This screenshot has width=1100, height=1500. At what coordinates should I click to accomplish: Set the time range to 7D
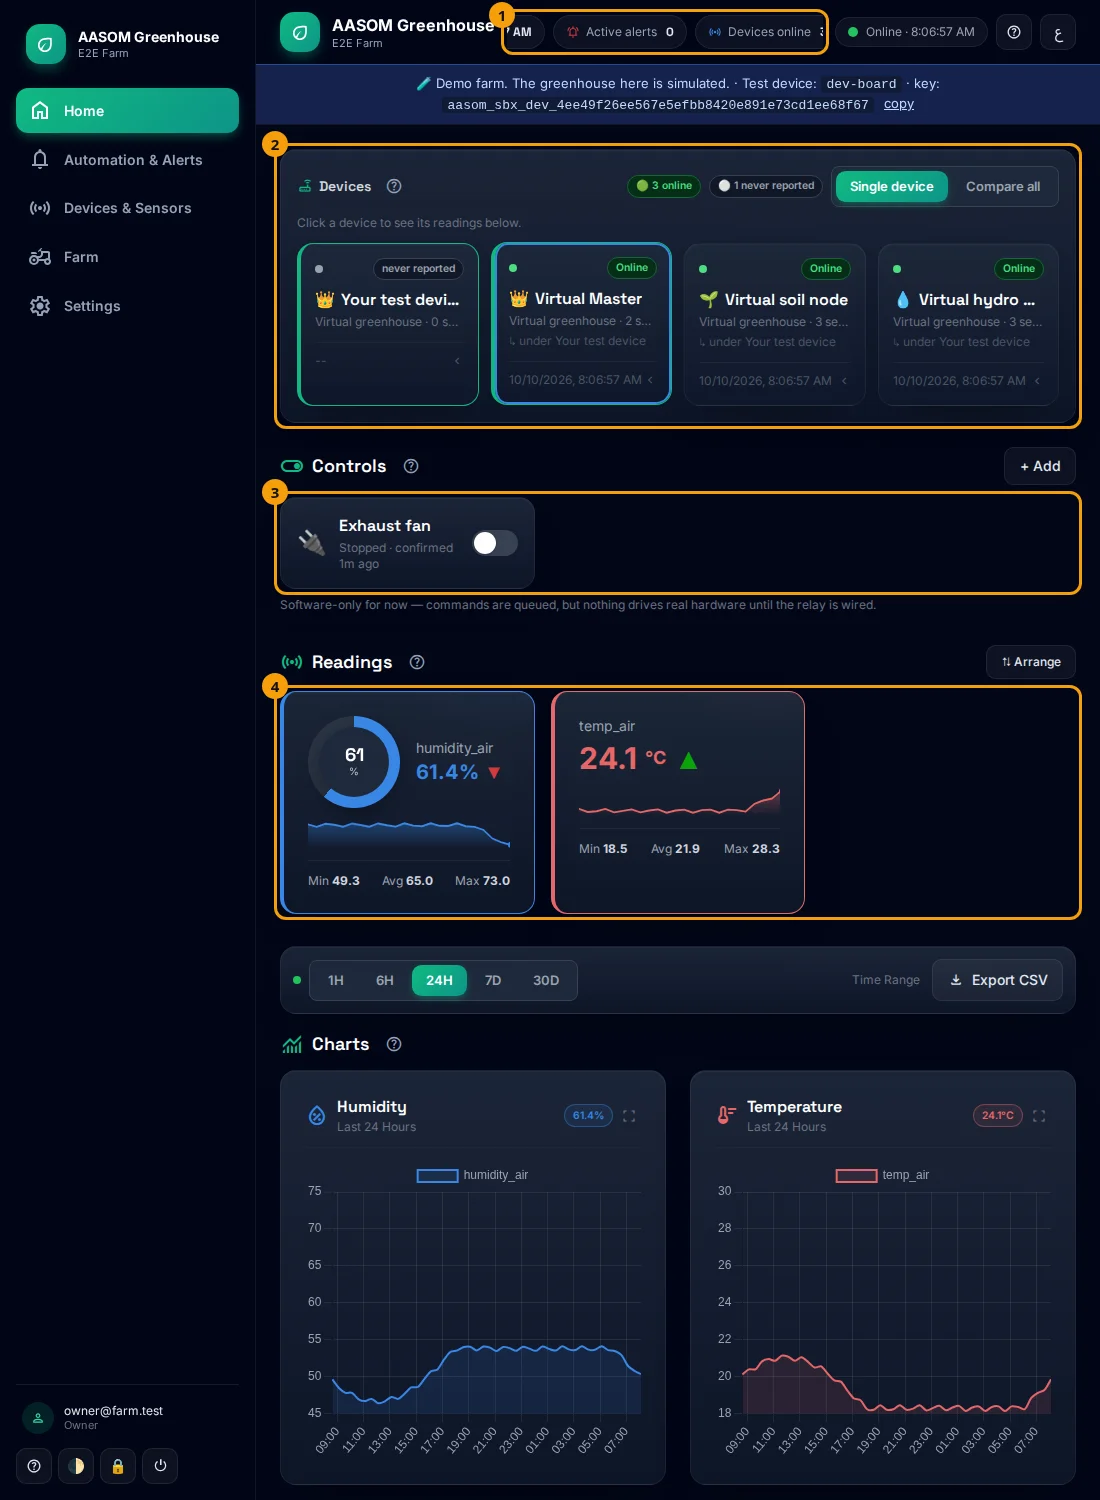[493, 980]
